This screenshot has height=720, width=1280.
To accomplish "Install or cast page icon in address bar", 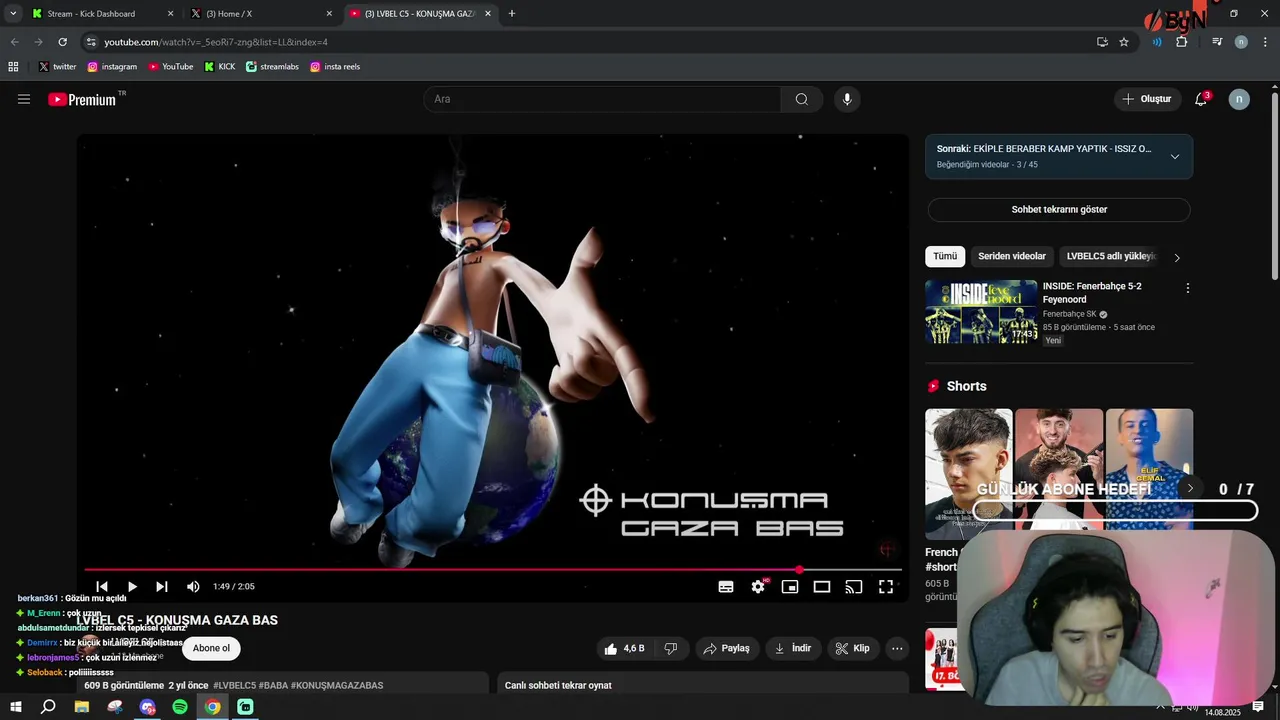I will 1102,42.
